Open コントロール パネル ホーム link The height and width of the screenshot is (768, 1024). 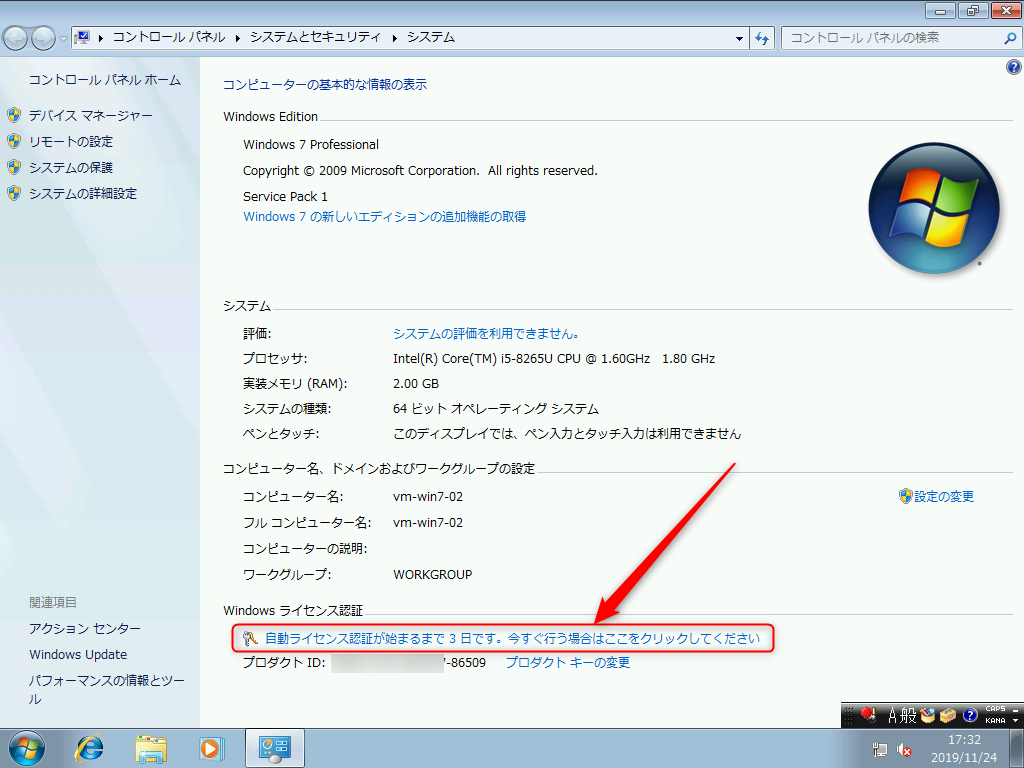tap(105, 80)
